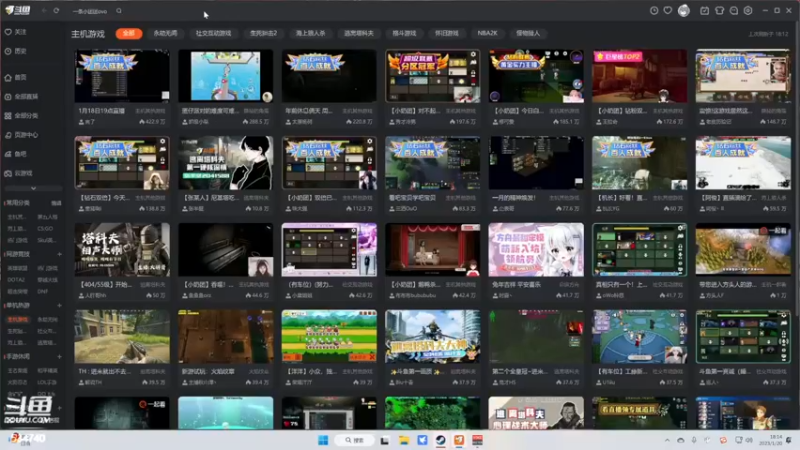Open the 关注 heart item in sidebar
The height and width of the screenshot is (450, 800).
coord(15,32)
